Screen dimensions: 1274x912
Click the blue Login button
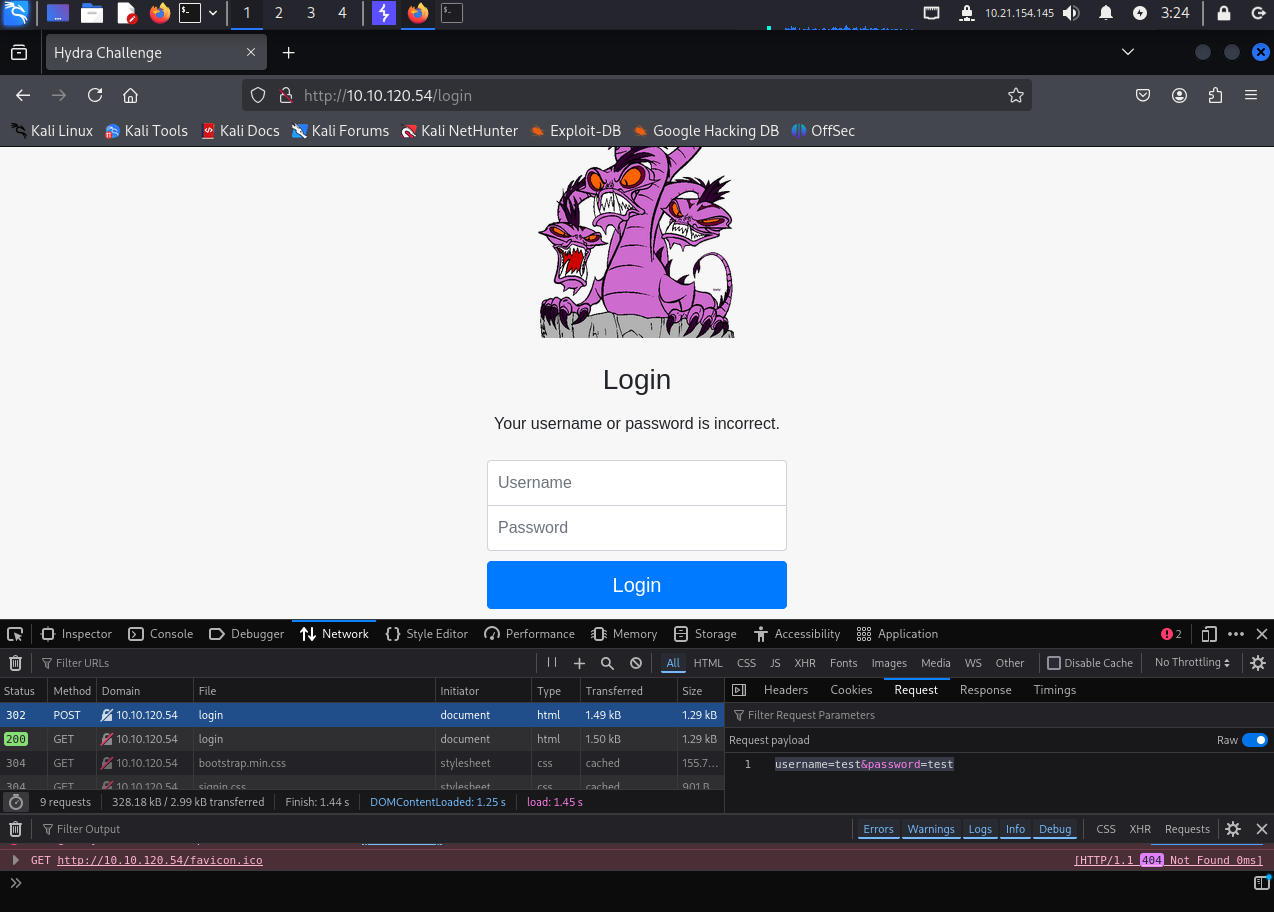coord(636,585)
